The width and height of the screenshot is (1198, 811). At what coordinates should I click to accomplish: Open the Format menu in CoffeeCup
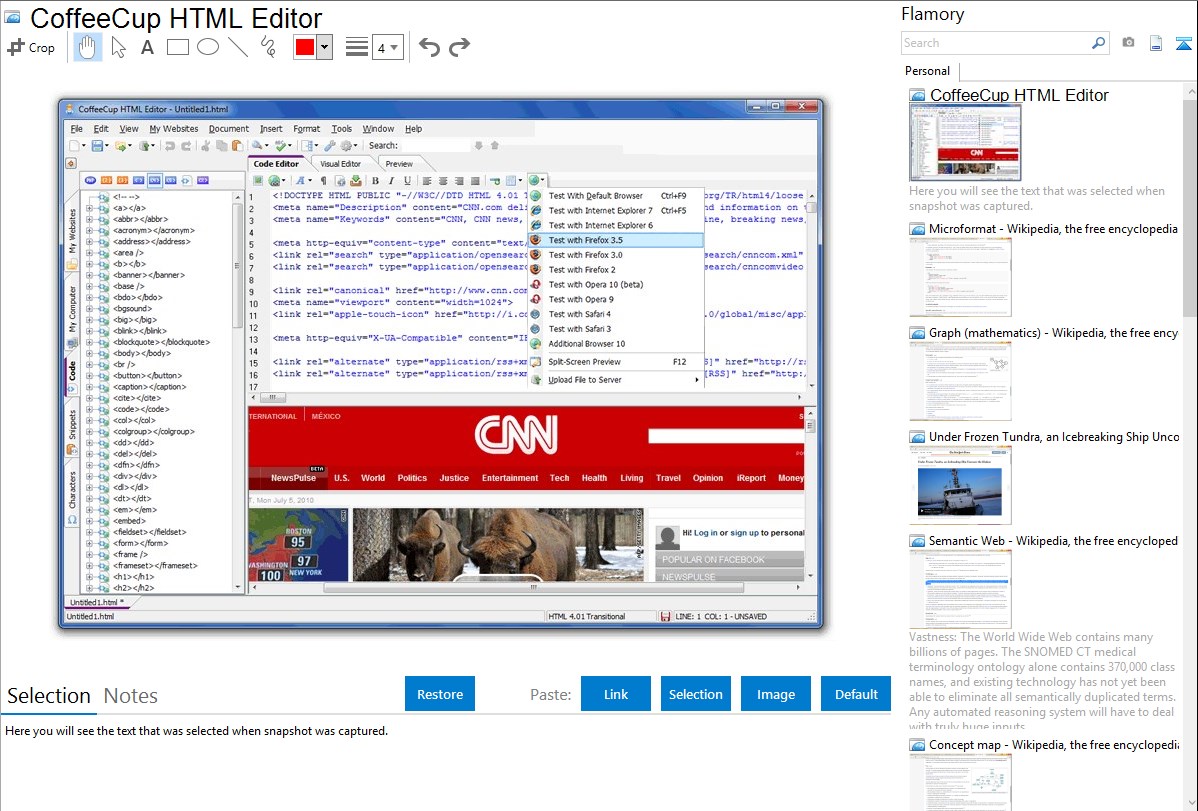306,128
